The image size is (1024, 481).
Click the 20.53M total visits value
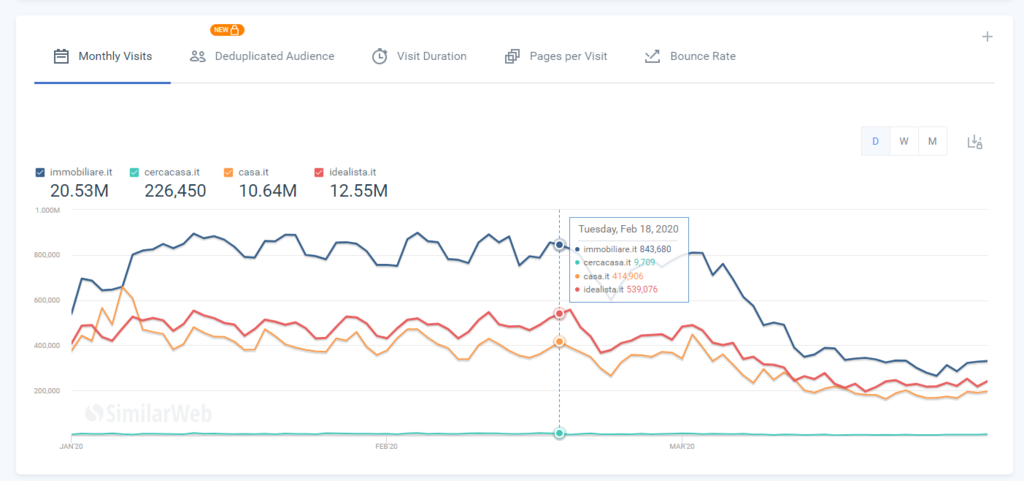tap(79, 191)
